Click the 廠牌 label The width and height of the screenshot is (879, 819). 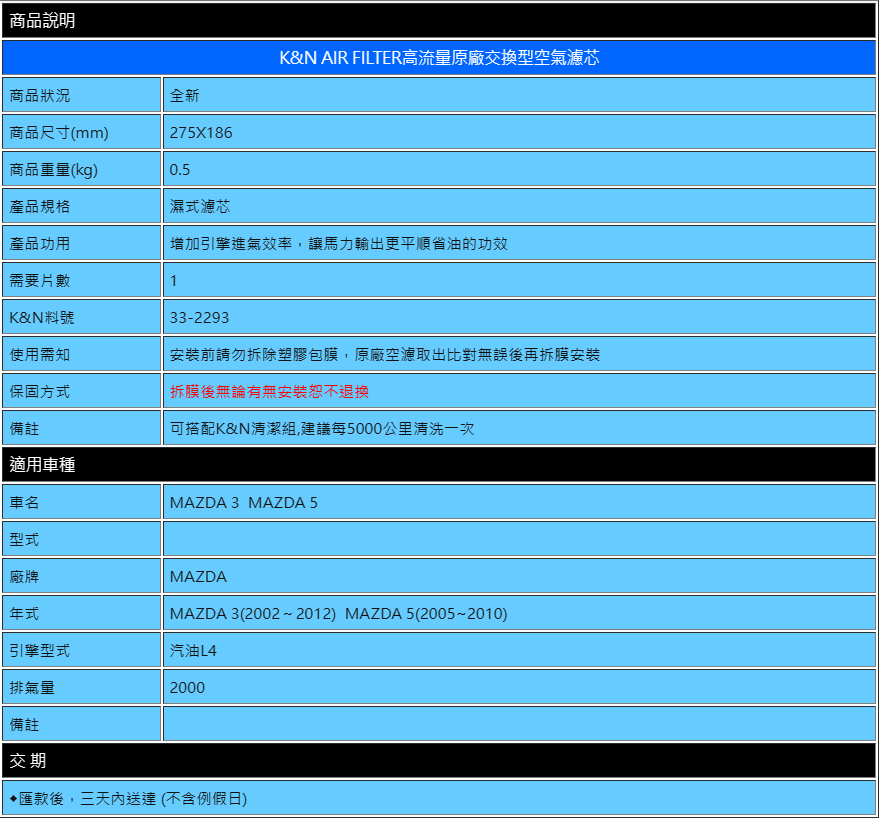click(x=24, y=577)
